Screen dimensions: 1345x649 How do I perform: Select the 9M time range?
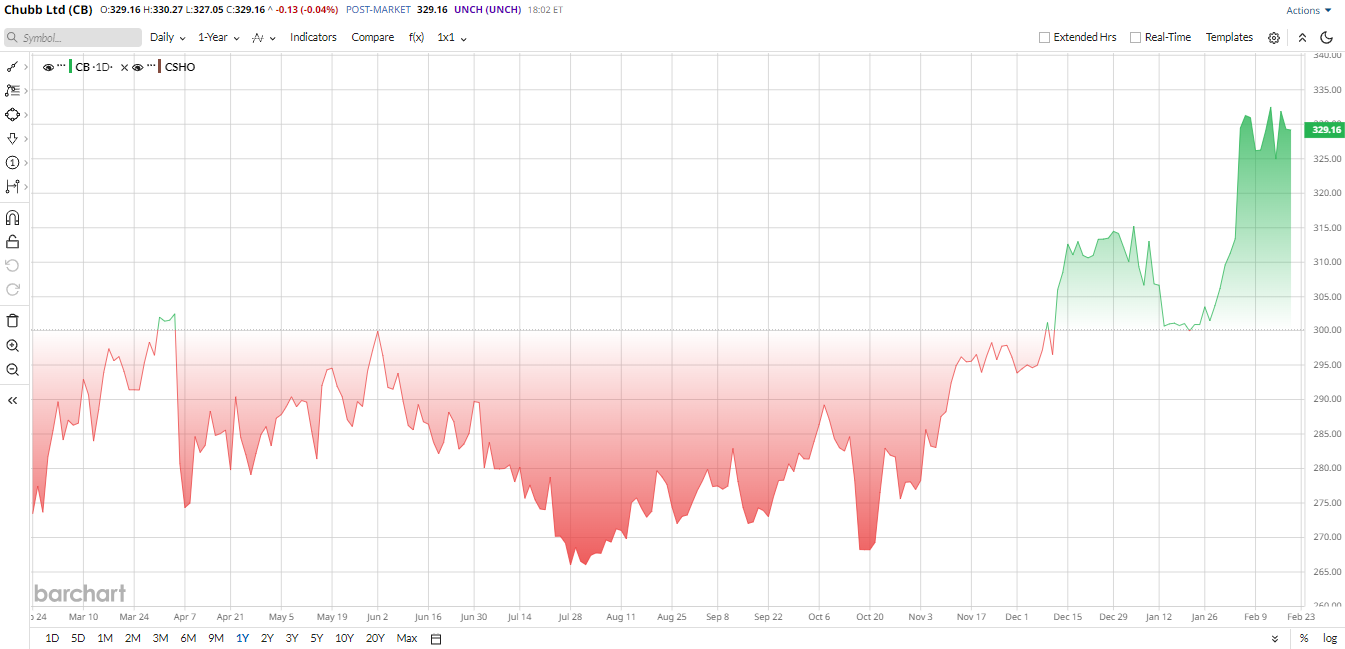(216, 638)
